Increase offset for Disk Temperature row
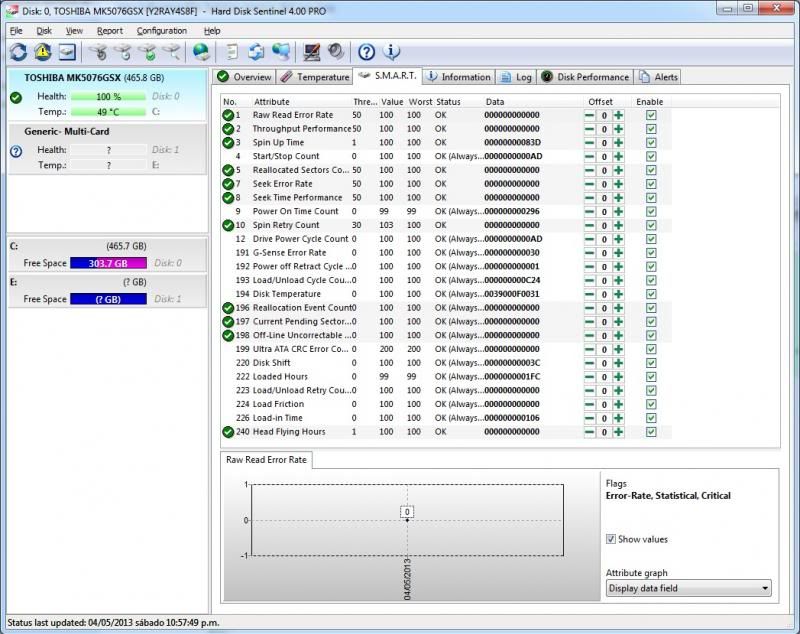 click(618, 294)
